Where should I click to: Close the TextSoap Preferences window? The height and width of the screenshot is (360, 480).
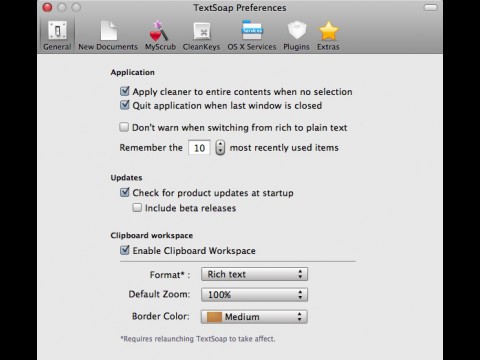[x=47, y=7]
